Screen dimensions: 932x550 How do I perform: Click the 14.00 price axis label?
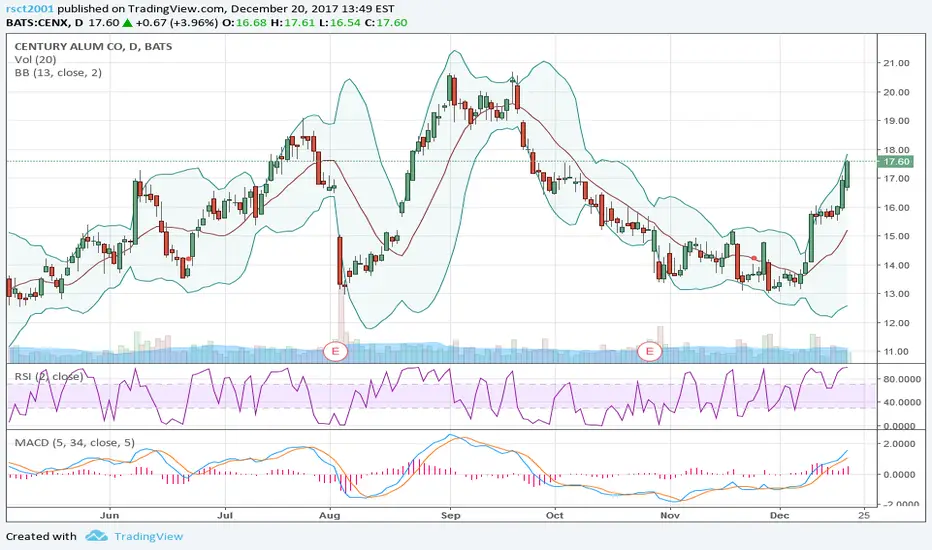(896, 265)
